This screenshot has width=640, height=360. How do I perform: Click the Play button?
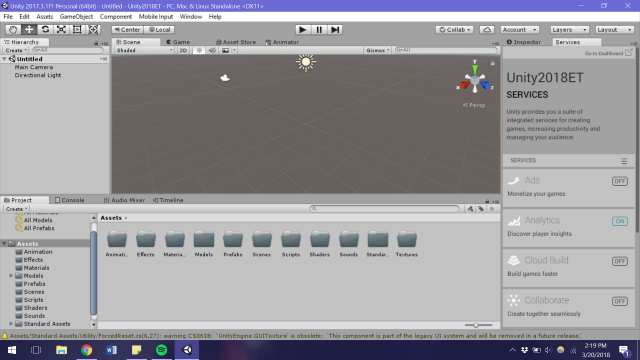302,30
